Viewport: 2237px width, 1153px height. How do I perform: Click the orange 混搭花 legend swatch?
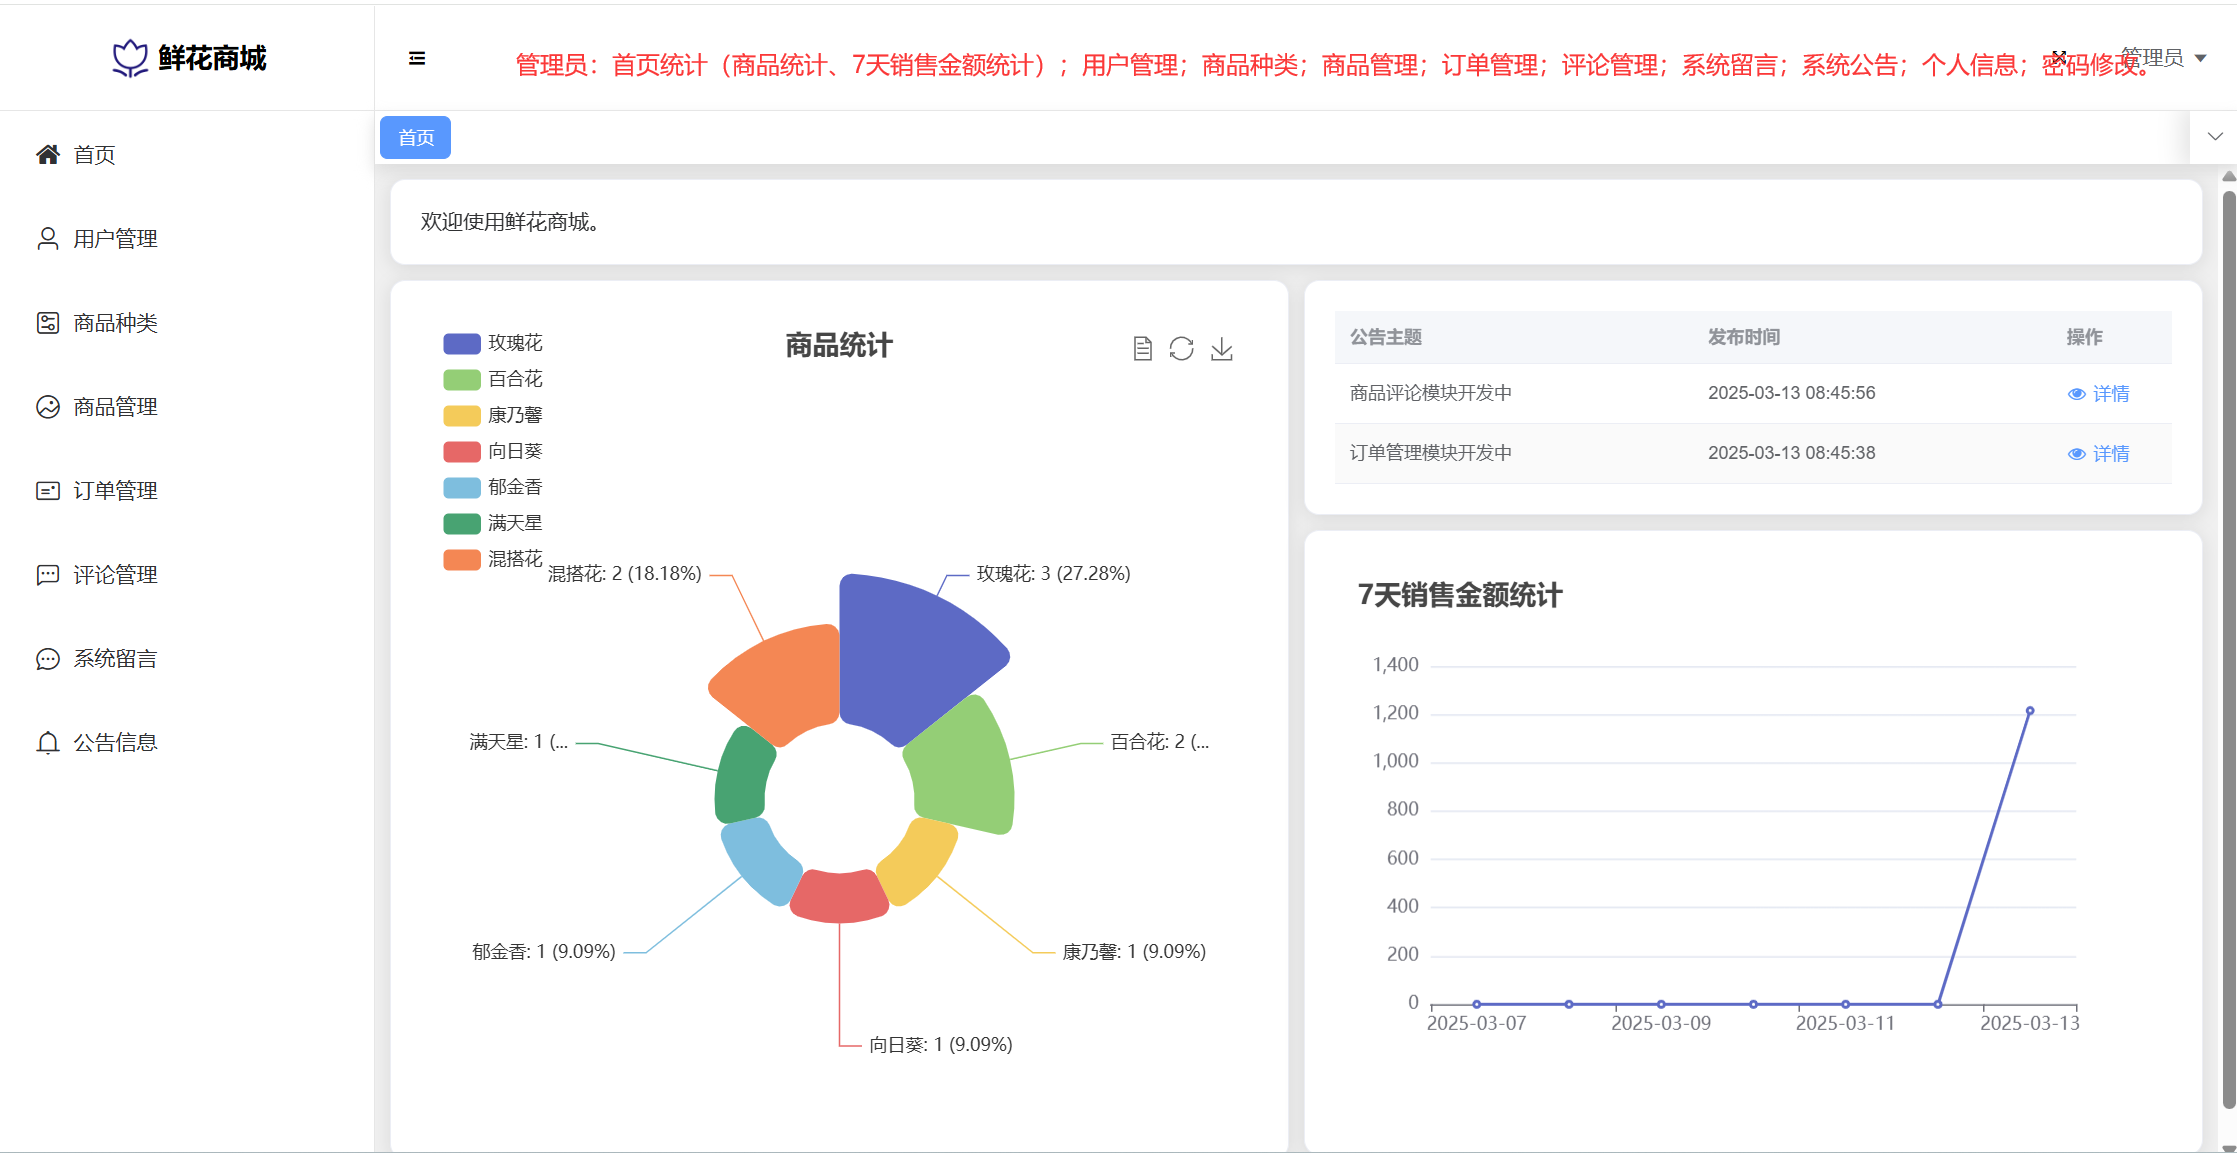point(462,559)
